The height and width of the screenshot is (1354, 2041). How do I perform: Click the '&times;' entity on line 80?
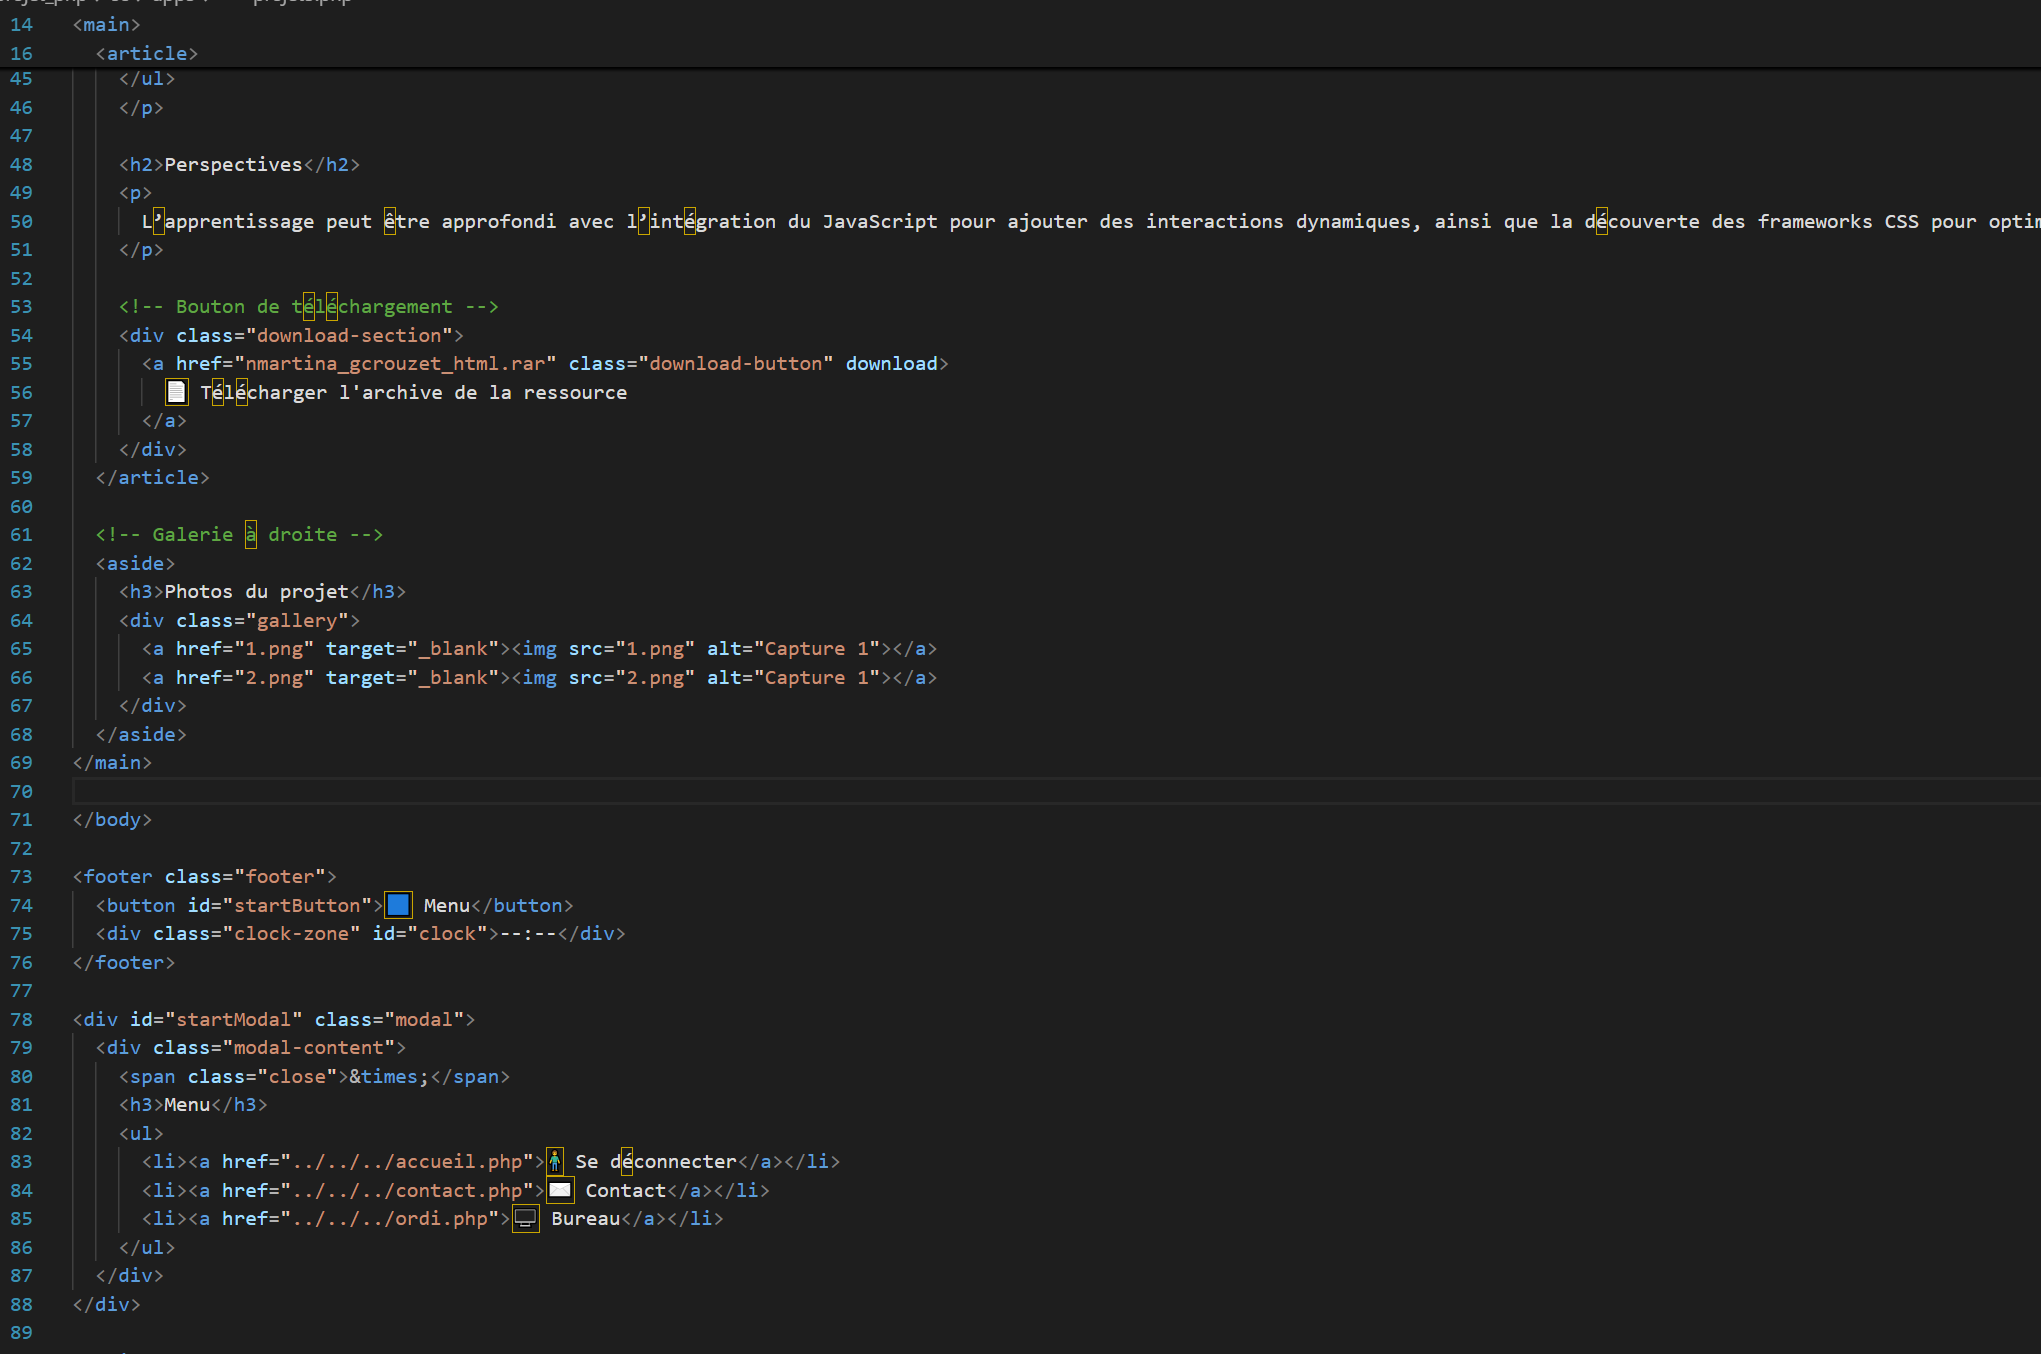(389, 1076)
